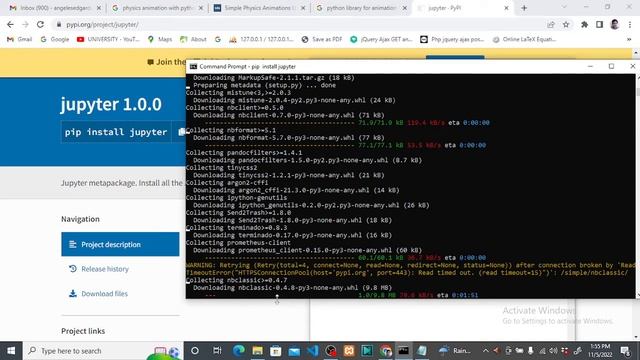This screenshot has width=640, height=360.
Task: Reload the PyPI page
Action: pyautogui.click(x=40, y=24)
